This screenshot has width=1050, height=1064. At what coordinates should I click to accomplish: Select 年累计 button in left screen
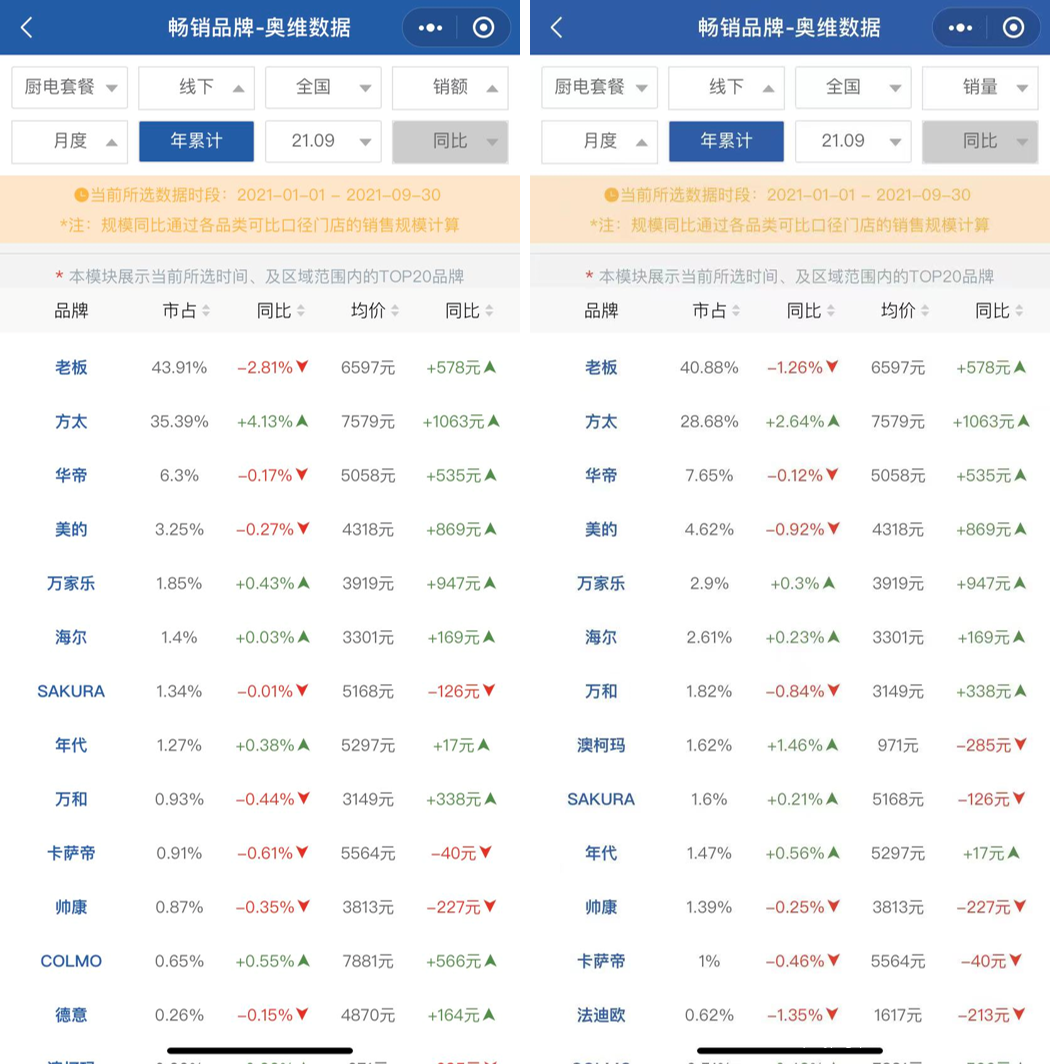tap(196, 141)
